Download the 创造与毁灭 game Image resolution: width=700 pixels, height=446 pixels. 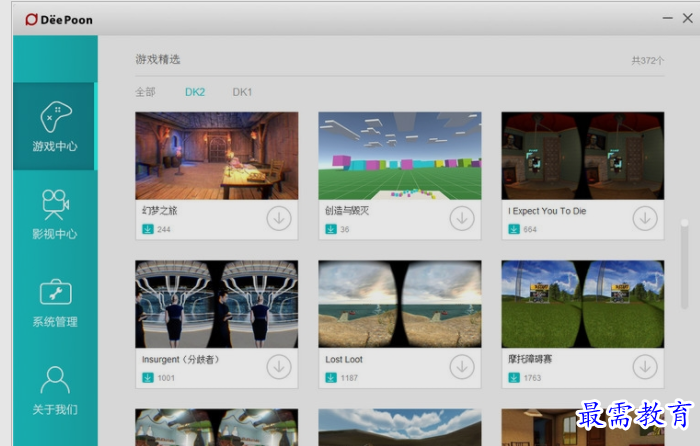click(462, 218)
